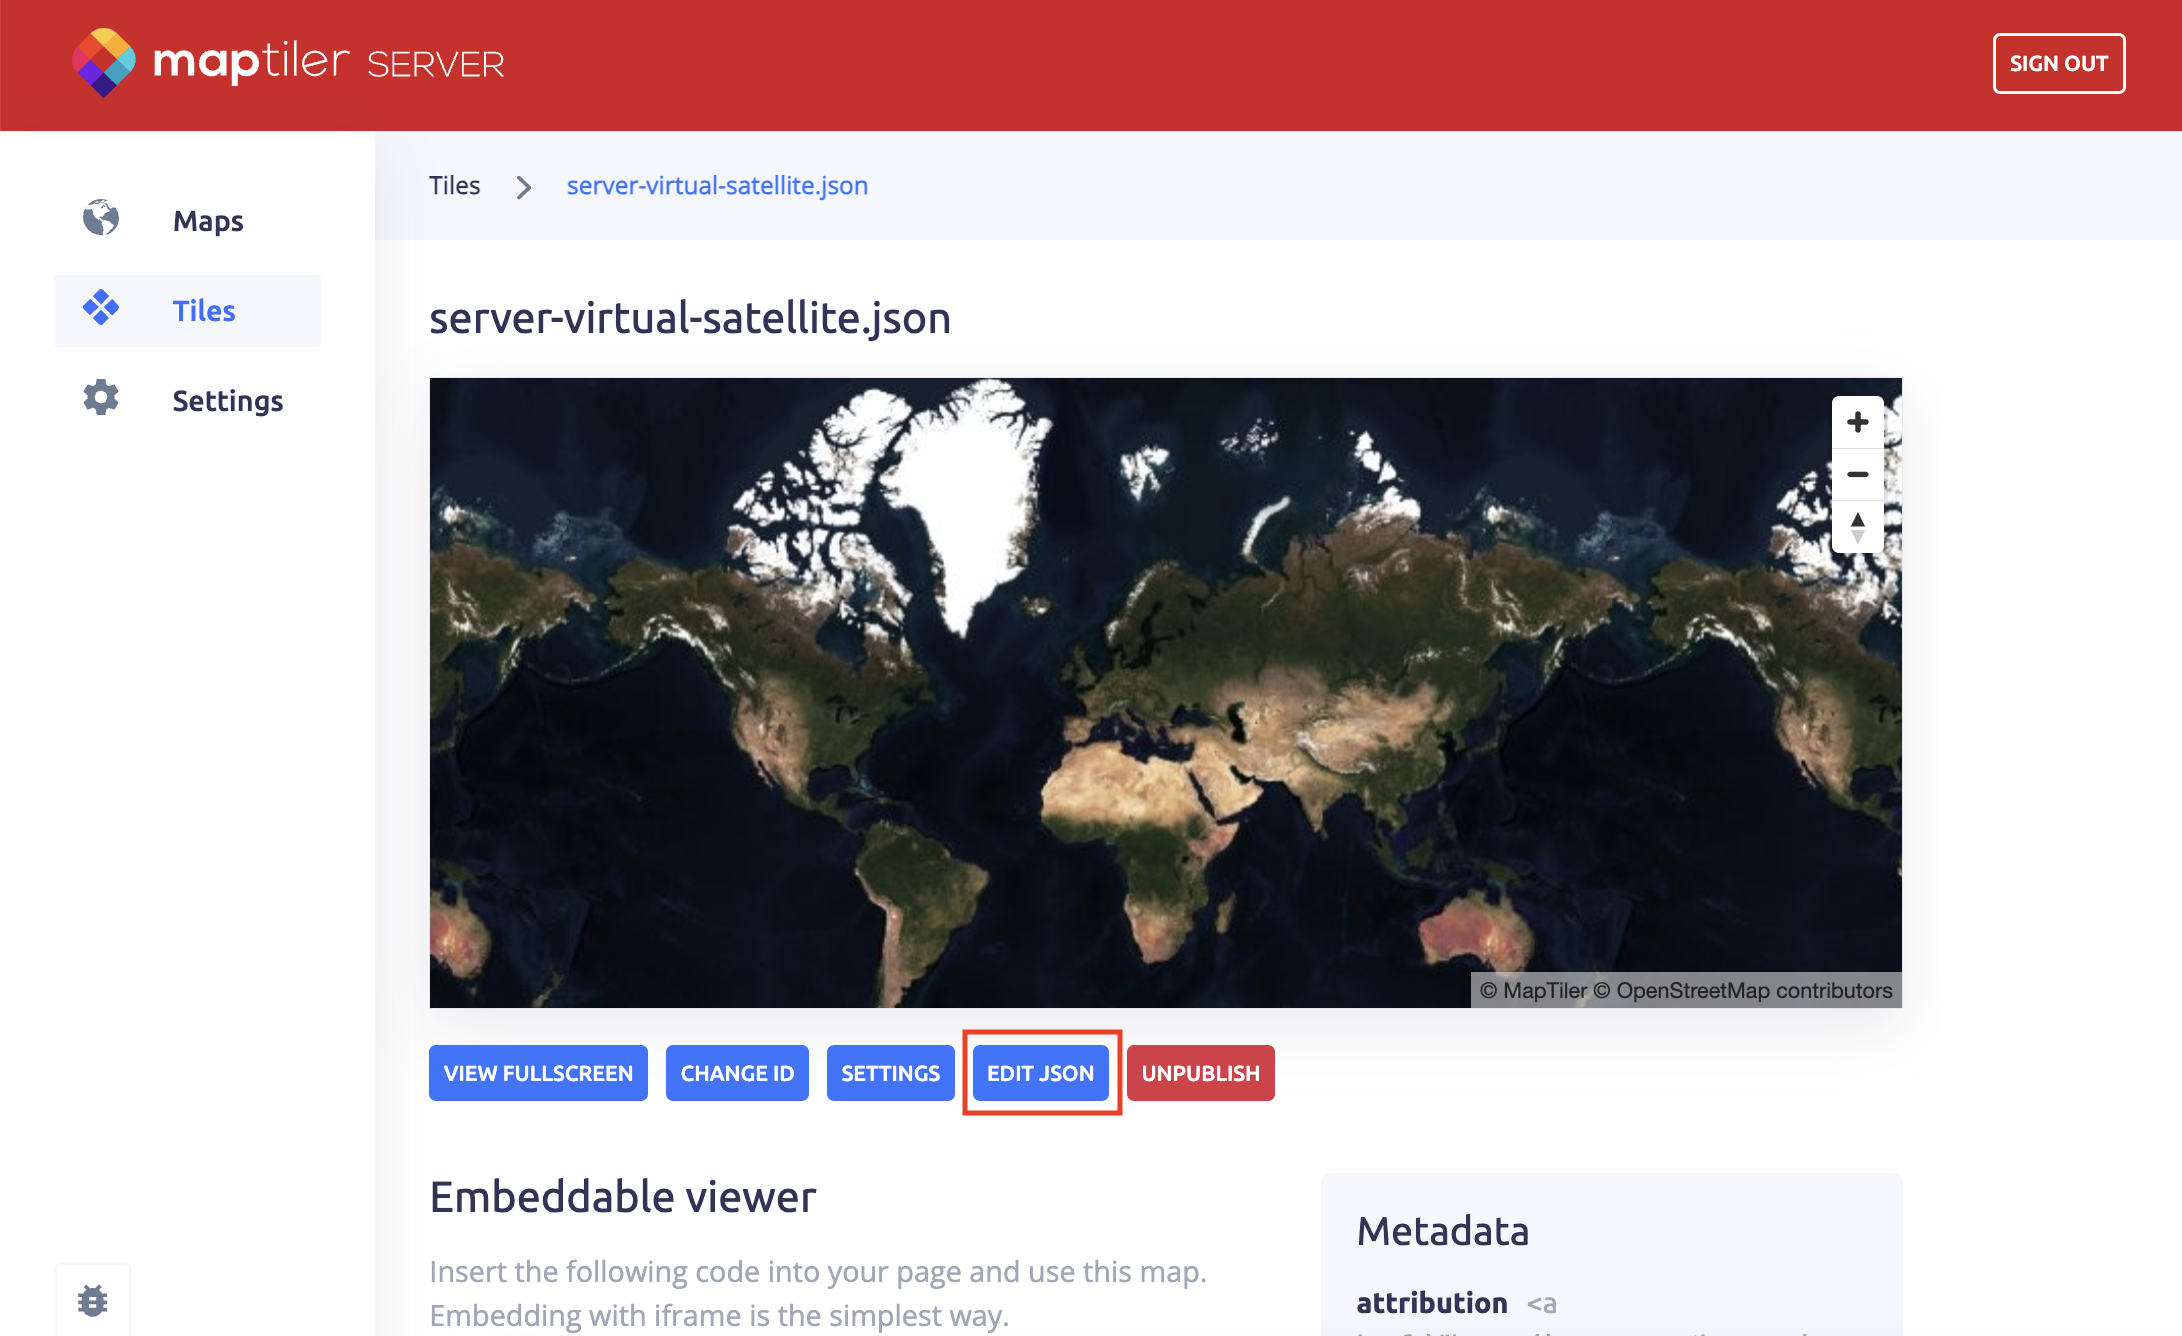Click the breadcrumb chevron arrow

(x=523, y=187)
